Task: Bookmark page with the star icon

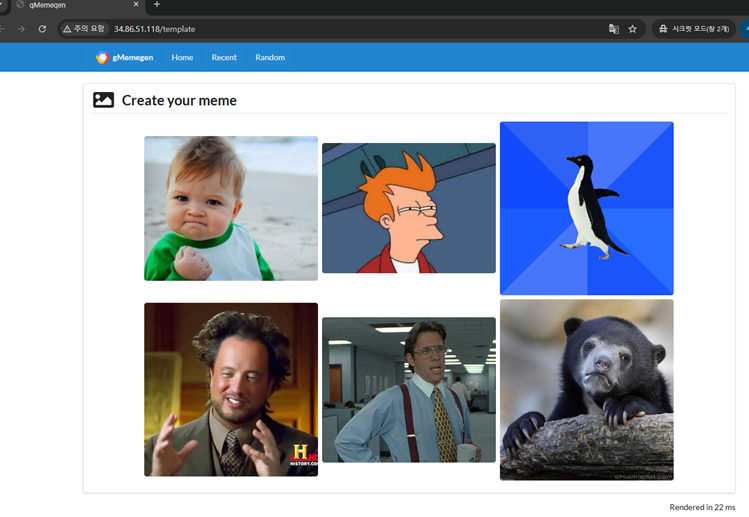Action: pos(632,29)
